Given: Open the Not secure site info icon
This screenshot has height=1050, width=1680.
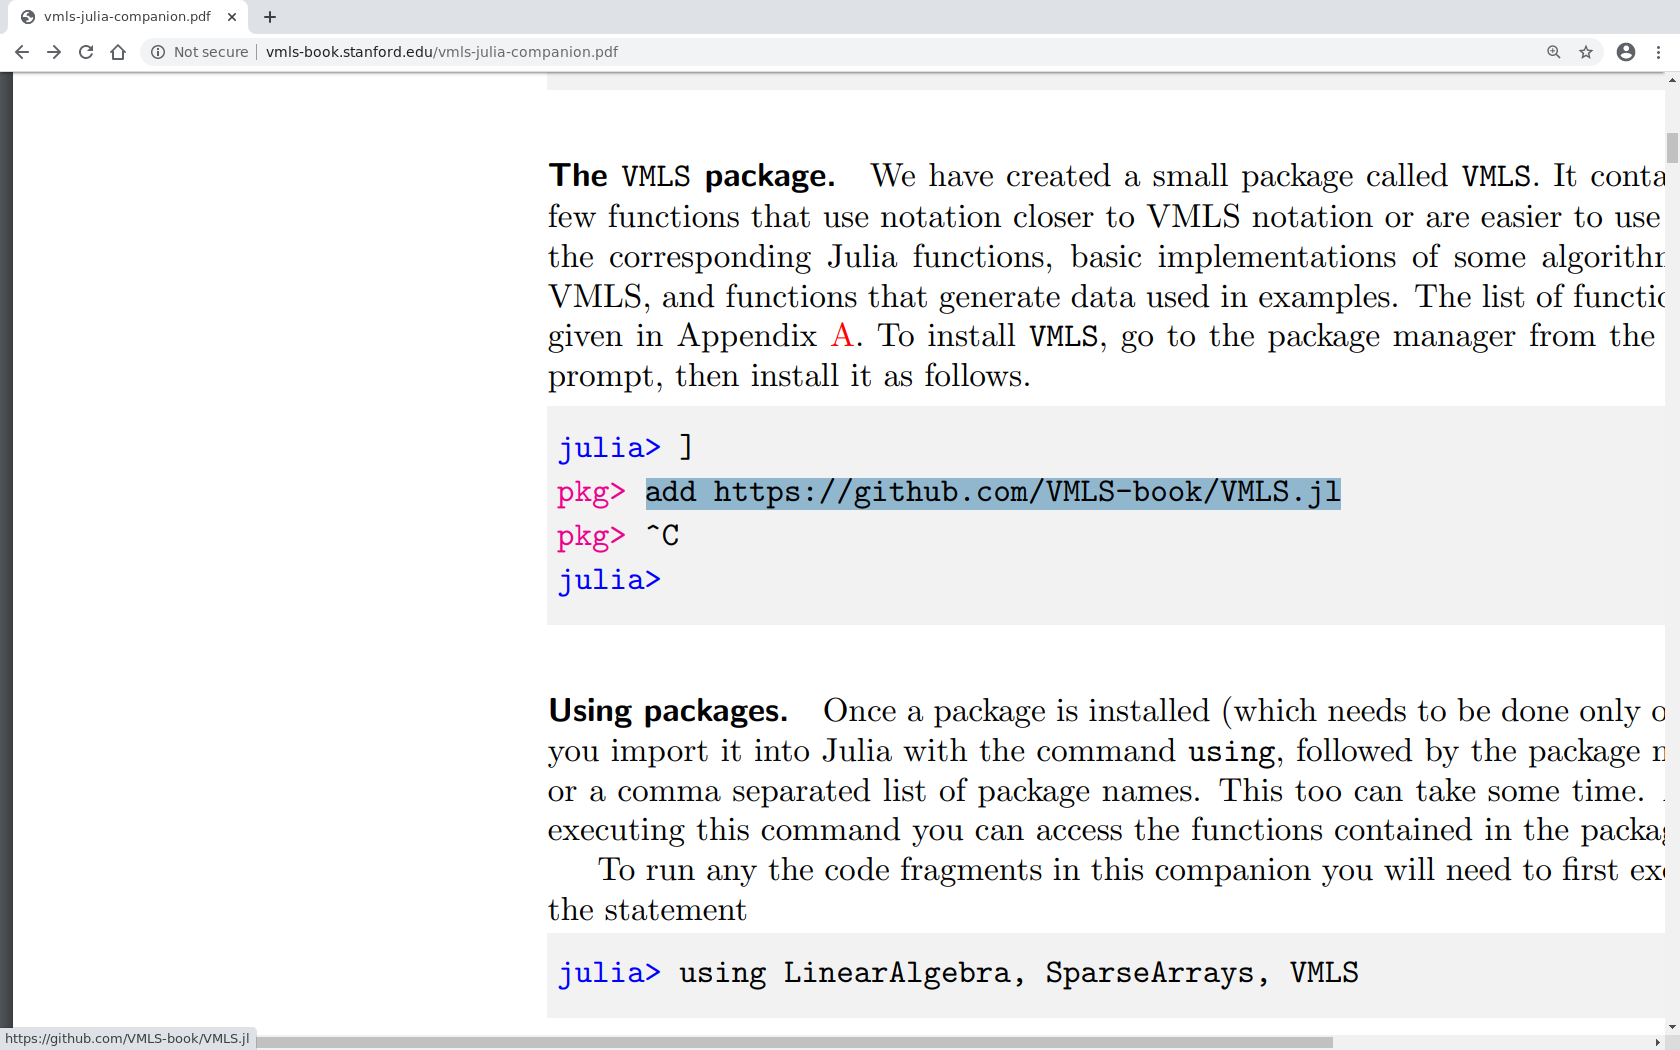Looking at the screenshot, I should tap(158, 52).
